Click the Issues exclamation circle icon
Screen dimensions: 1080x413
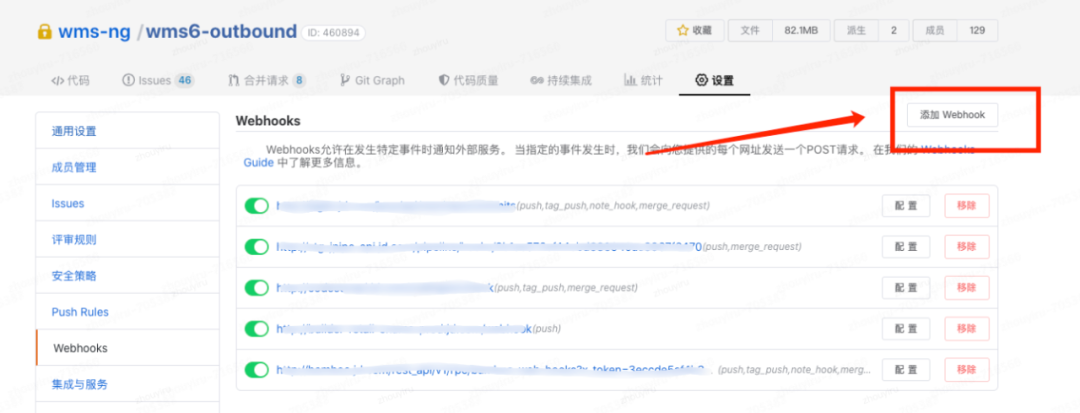click(x=128, y=81)
